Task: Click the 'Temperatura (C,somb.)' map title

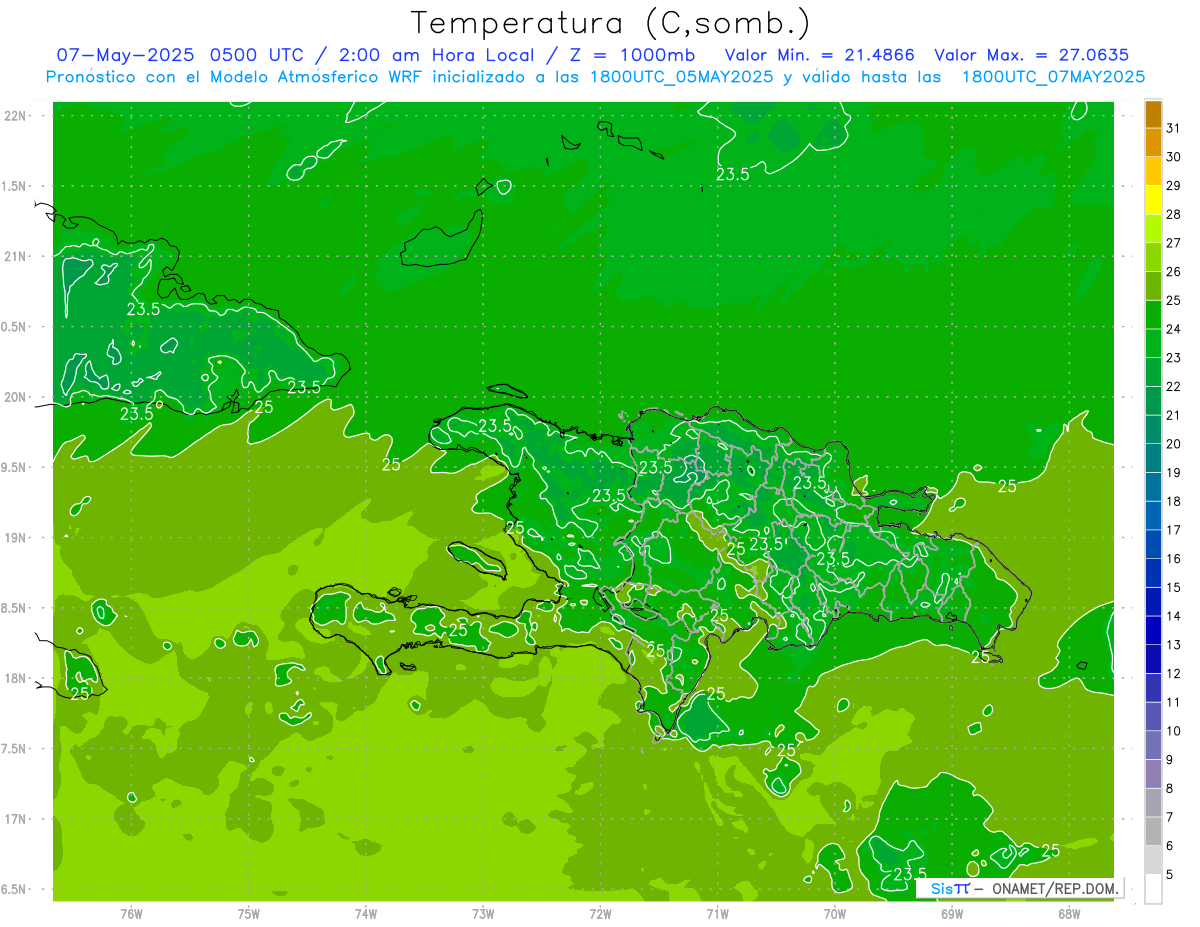Action: (610, 23)
